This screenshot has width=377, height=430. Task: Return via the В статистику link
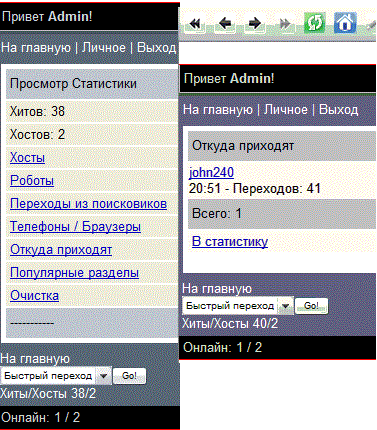(230, 241)
